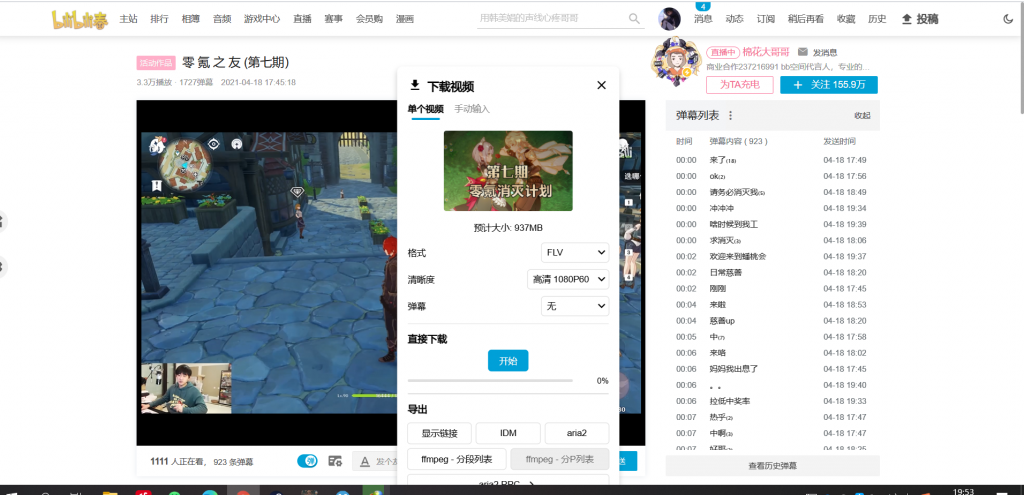Screen dimensions: 1024x495
Task: Open the 主站 menu item
Action: (x=129, y=19)
